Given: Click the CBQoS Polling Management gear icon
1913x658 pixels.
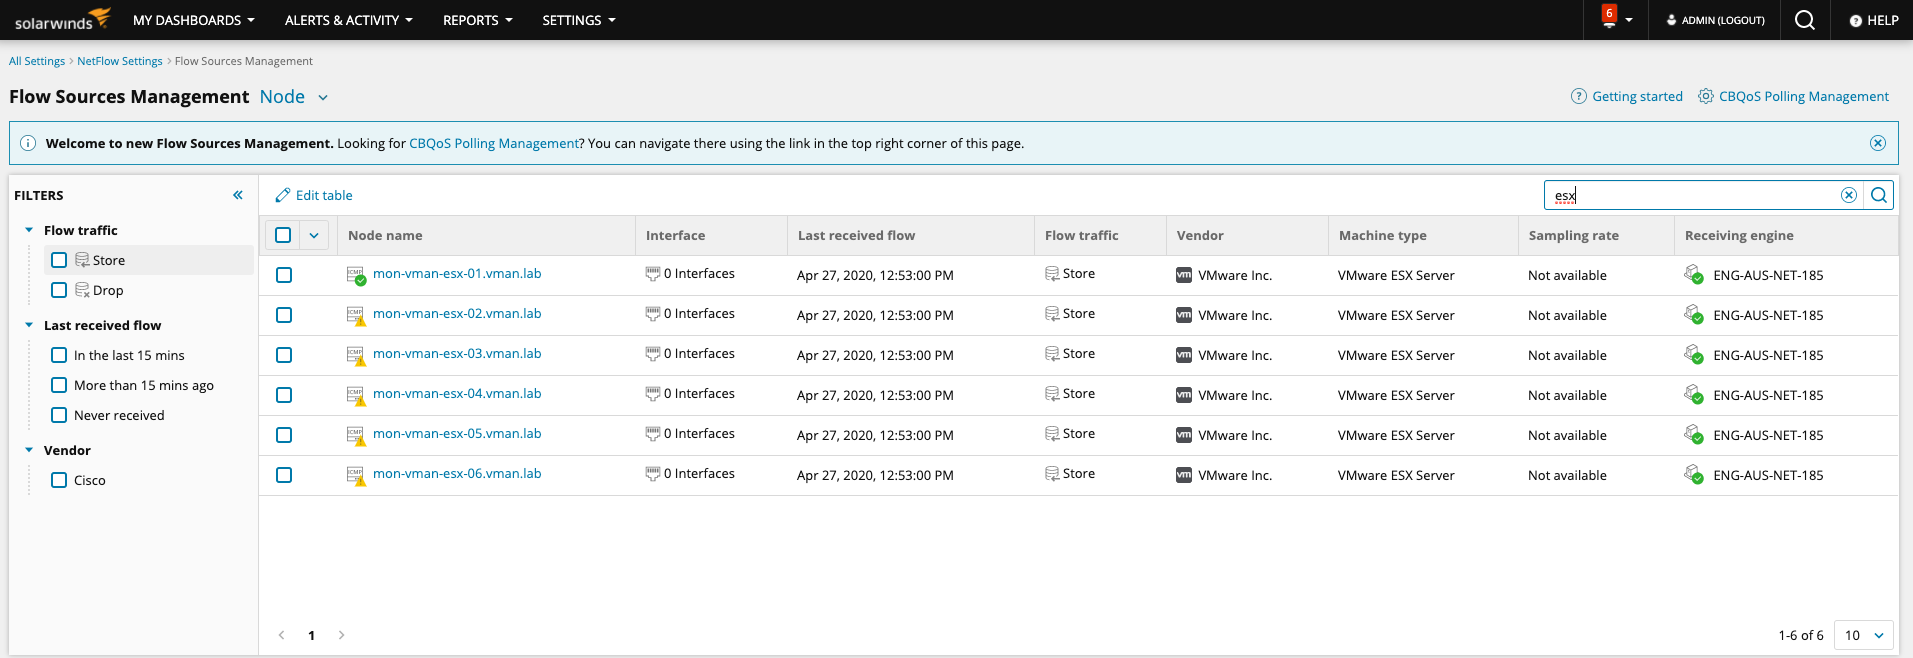Looking at the screenshot, I should click(1706, 96).
